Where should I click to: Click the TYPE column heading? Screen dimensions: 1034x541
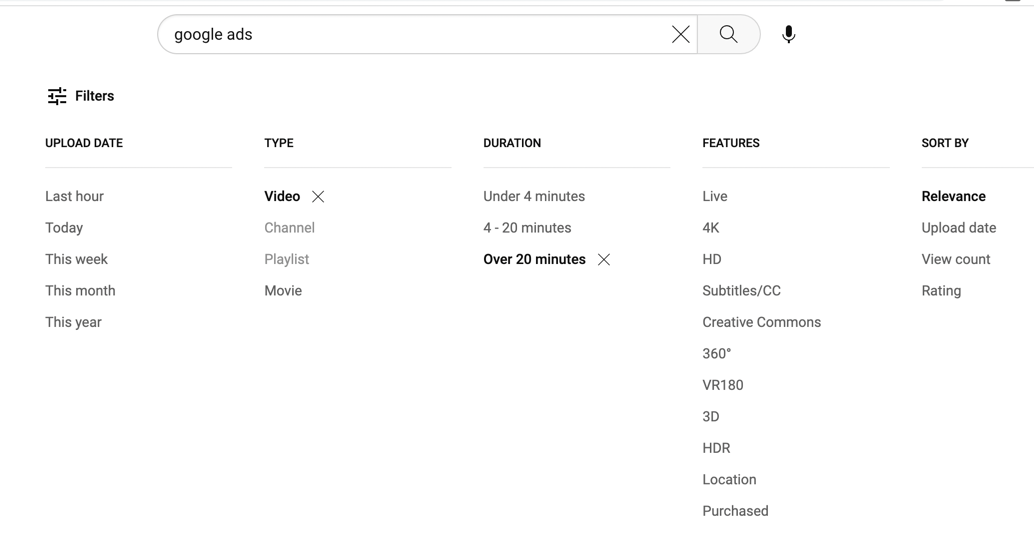(279, 143)
